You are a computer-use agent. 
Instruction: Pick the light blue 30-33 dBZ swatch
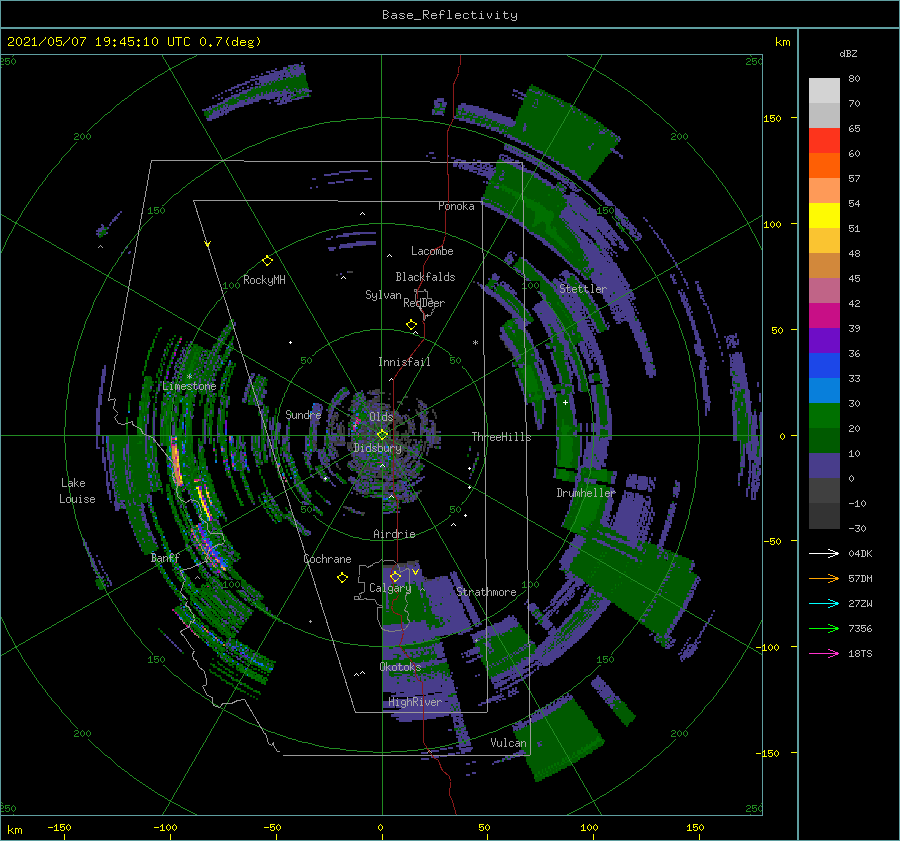[824, 391]
